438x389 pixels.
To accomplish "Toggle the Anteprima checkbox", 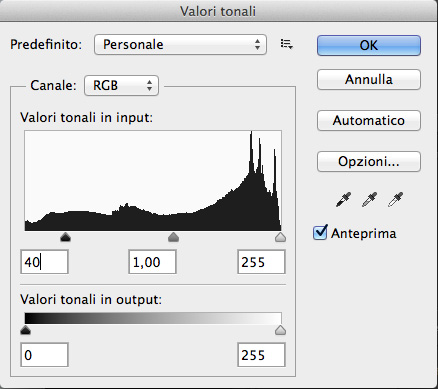I will tap(320, 233).
